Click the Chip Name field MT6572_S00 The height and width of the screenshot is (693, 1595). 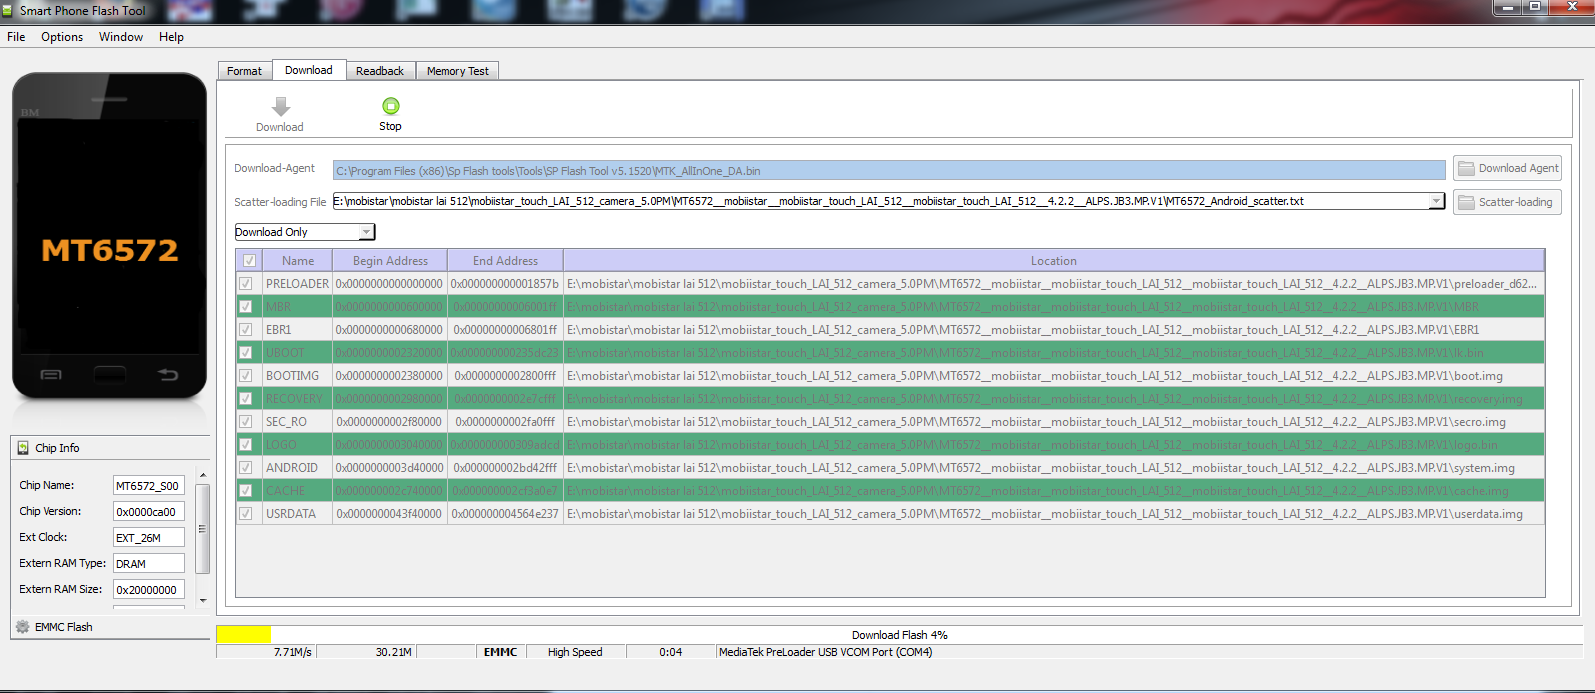coord(148,486)
